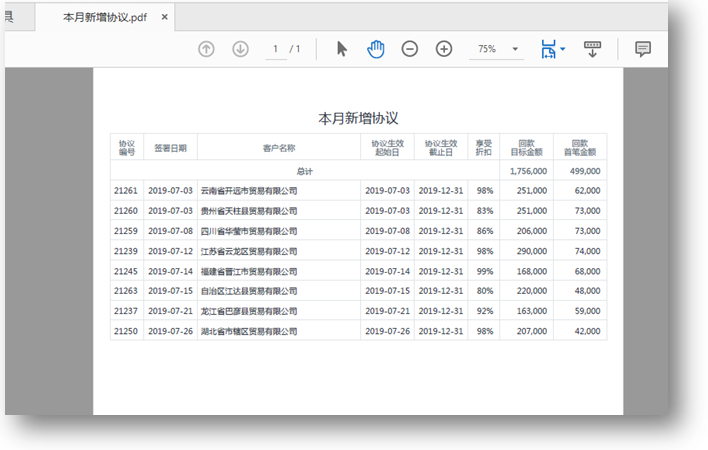Viewport: 708px width, 450px height.
Task: Click the fit page width icon
Action: coord(547,49)
